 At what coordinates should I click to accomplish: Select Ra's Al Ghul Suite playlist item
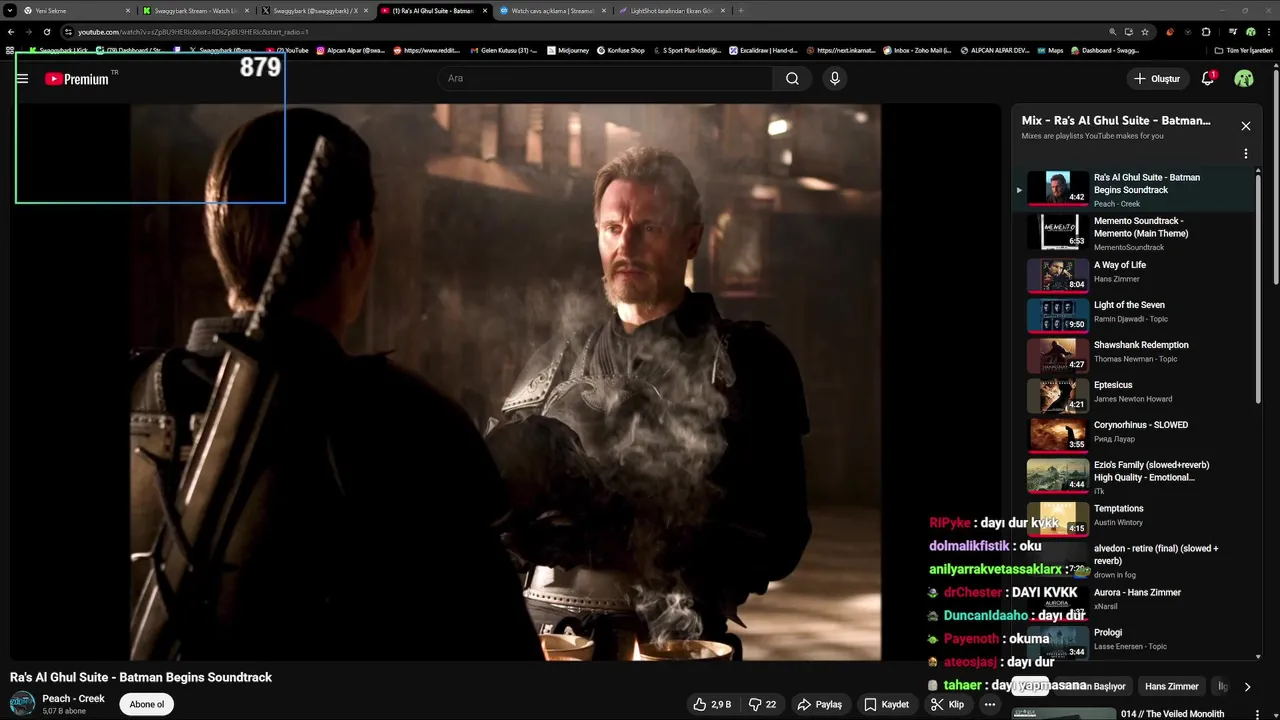click(1134, 190)
